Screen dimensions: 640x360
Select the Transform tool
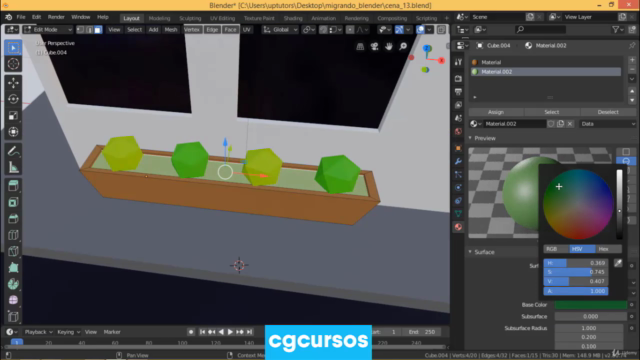13,132
